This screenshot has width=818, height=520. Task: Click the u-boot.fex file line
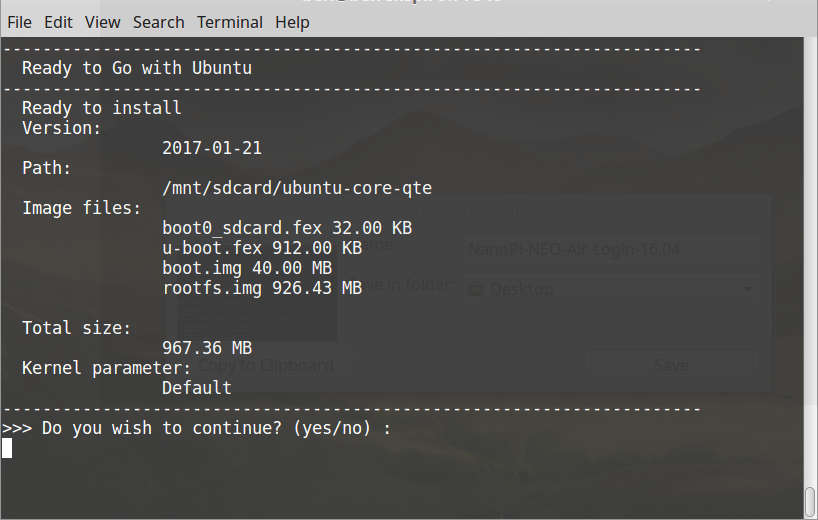tap(261, 248)
